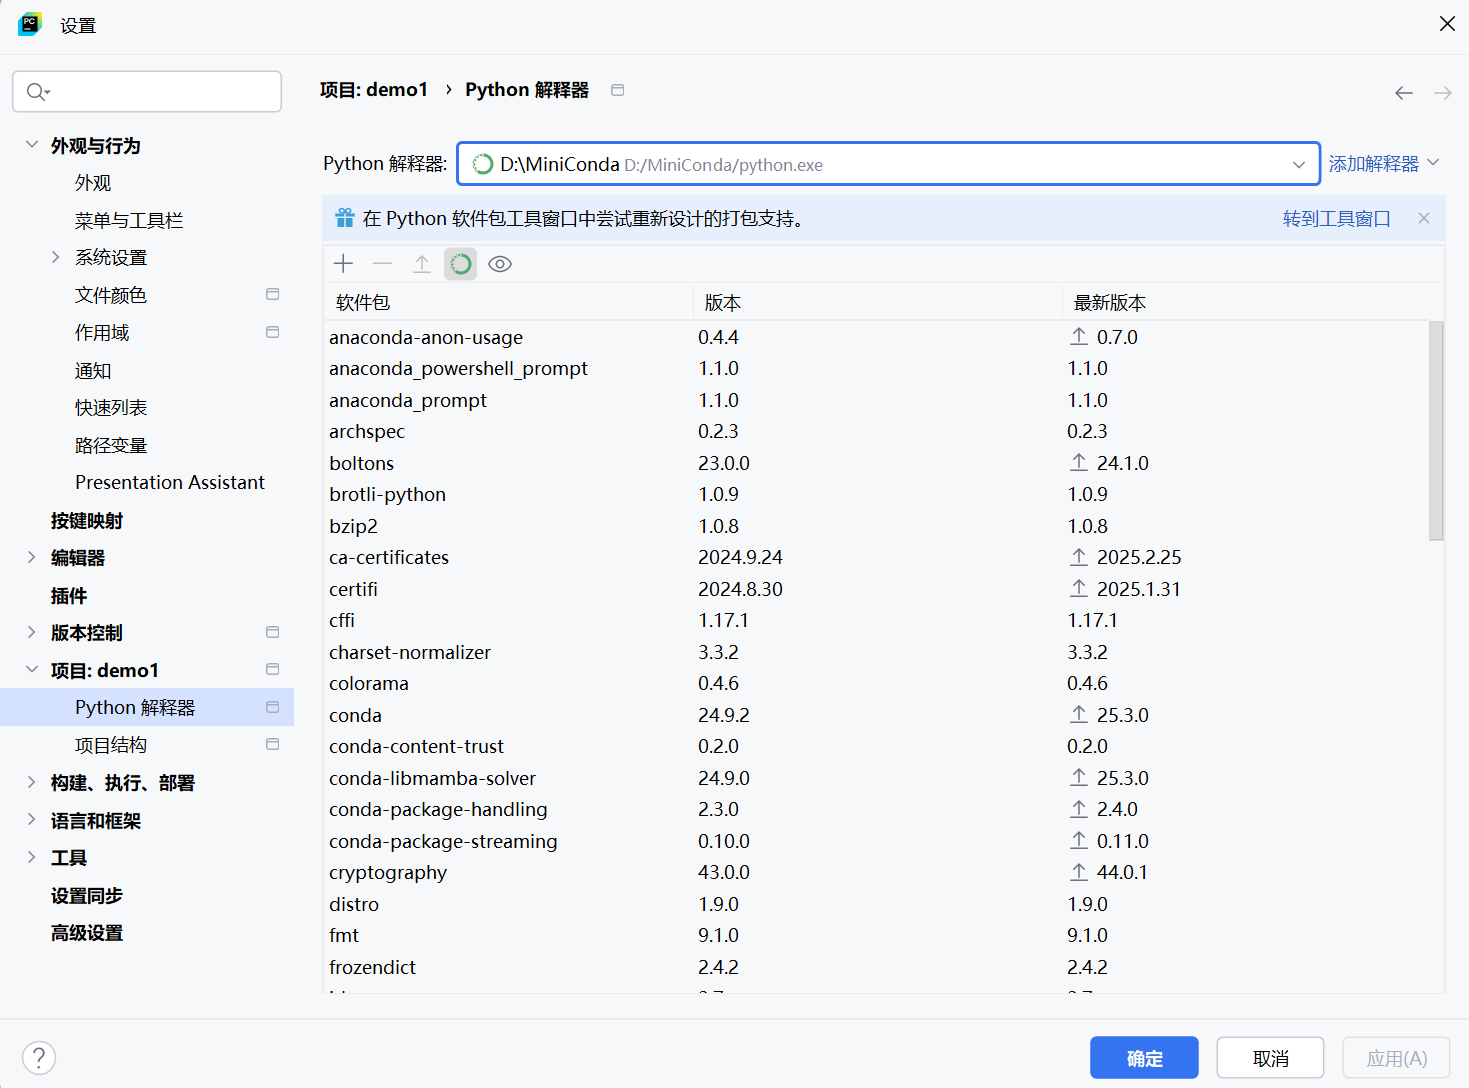Click the upgrade package arrow icon
The width and height of the screenshot is (1469, 1088).
tap(422, 264)
